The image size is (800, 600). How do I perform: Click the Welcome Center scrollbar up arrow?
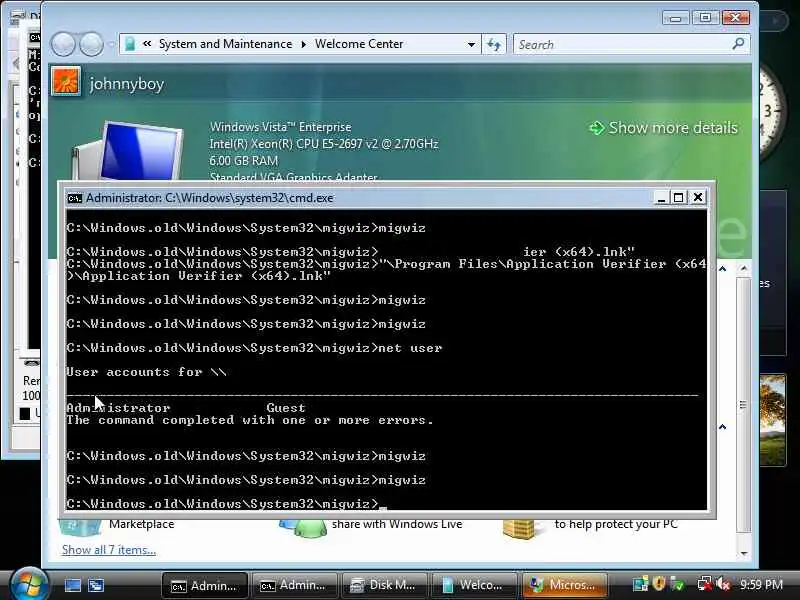pos(744,268)
